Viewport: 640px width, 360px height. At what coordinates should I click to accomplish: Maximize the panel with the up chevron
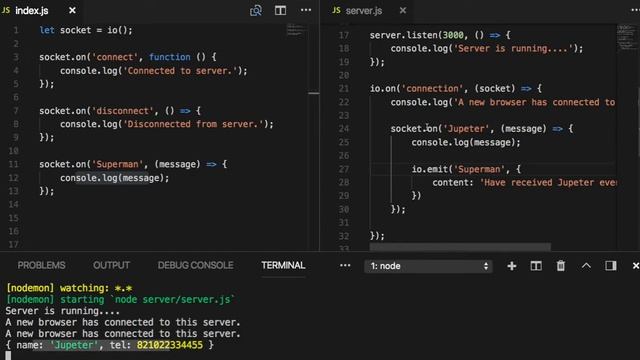(x=586, y=266)
